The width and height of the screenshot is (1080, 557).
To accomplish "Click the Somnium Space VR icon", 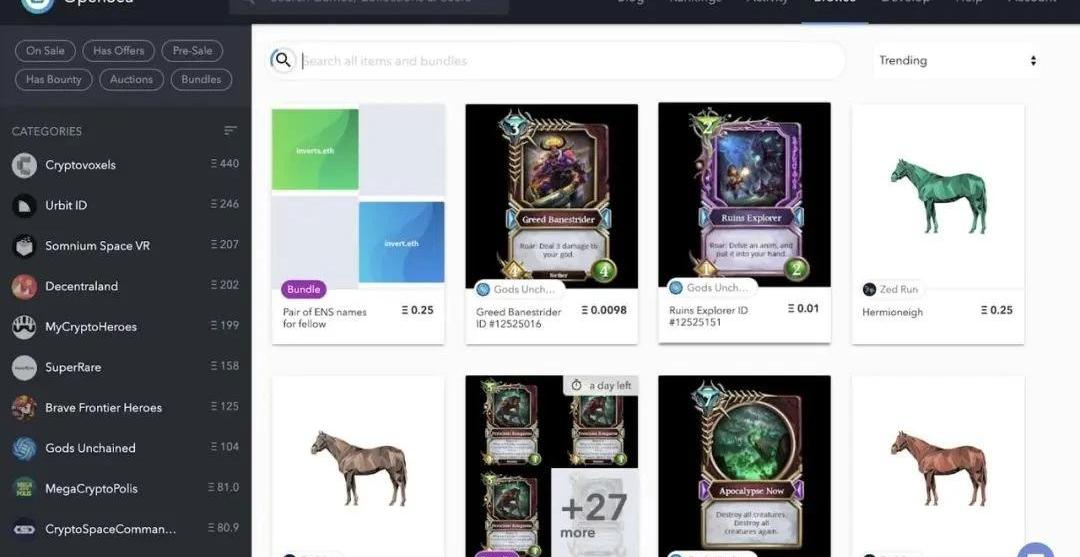I will (24, 246).
